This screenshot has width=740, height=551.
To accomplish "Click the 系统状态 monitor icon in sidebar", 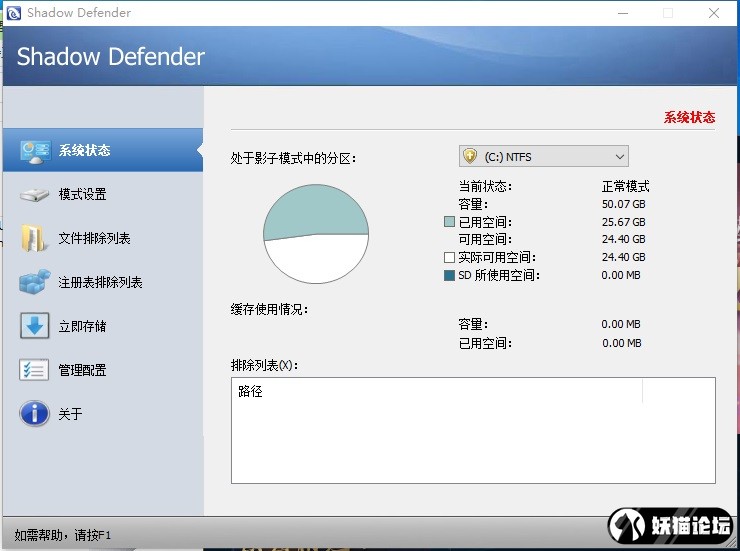I will click(35, 151).
